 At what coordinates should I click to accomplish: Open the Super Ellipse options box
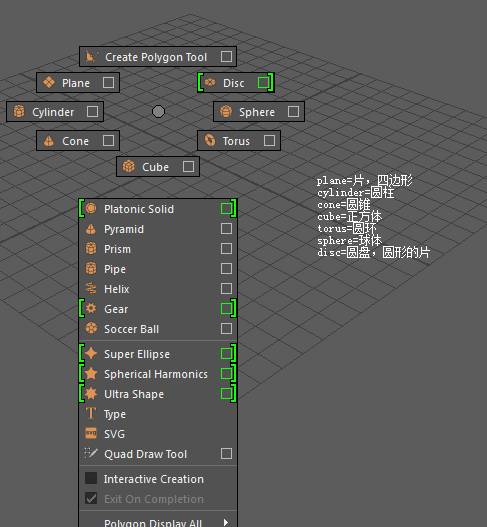click(226, 354)
